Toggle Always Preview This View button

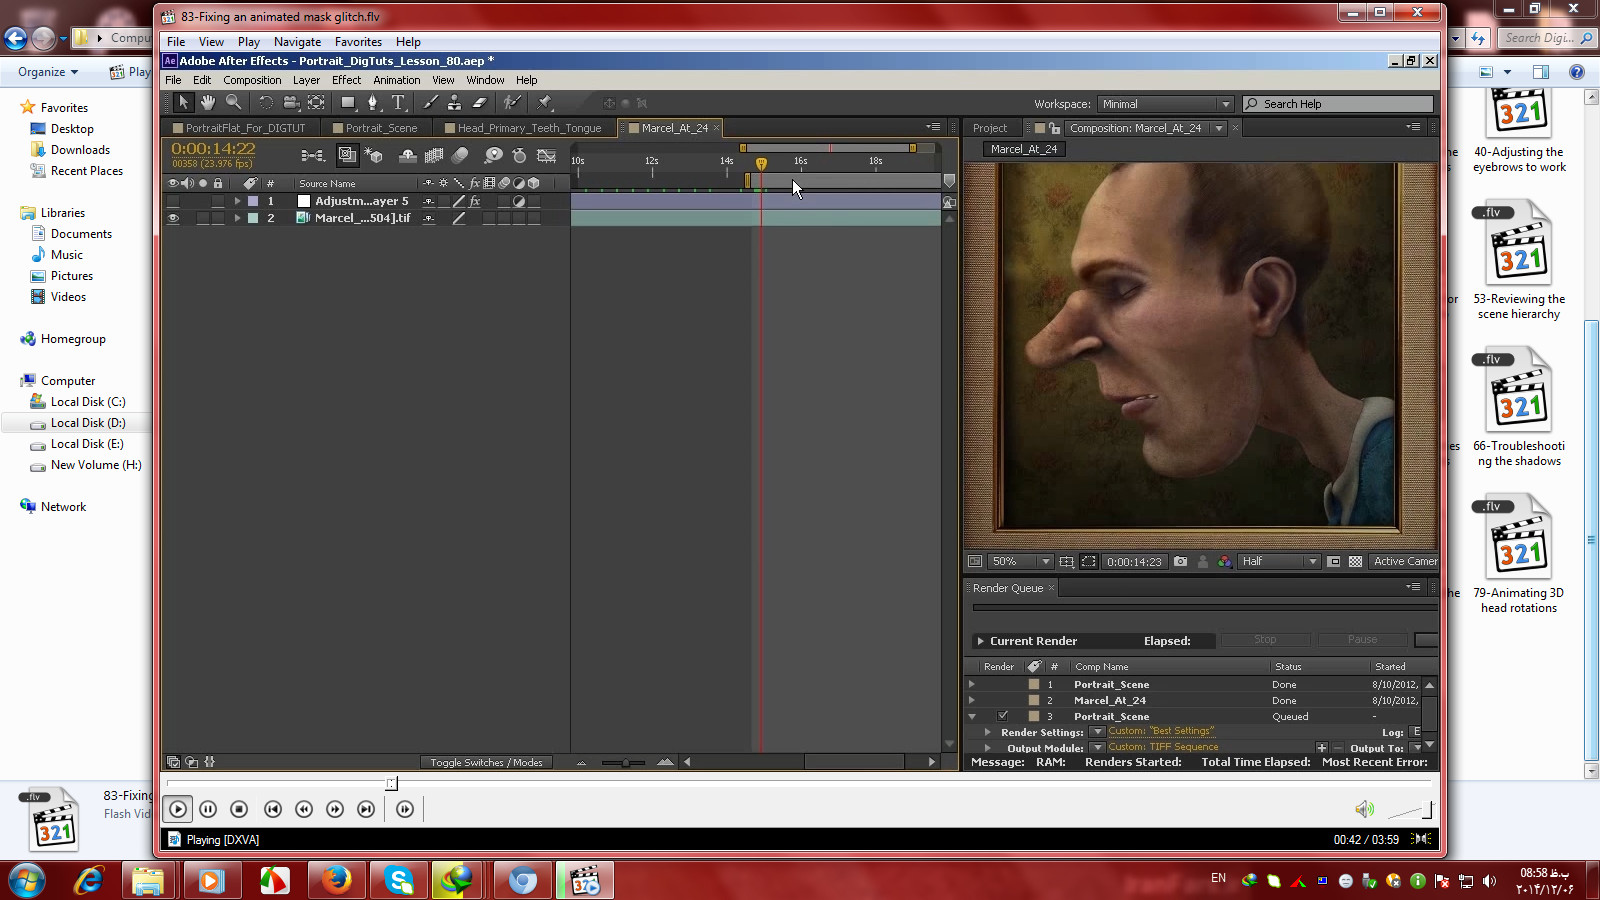pos(974,562)
